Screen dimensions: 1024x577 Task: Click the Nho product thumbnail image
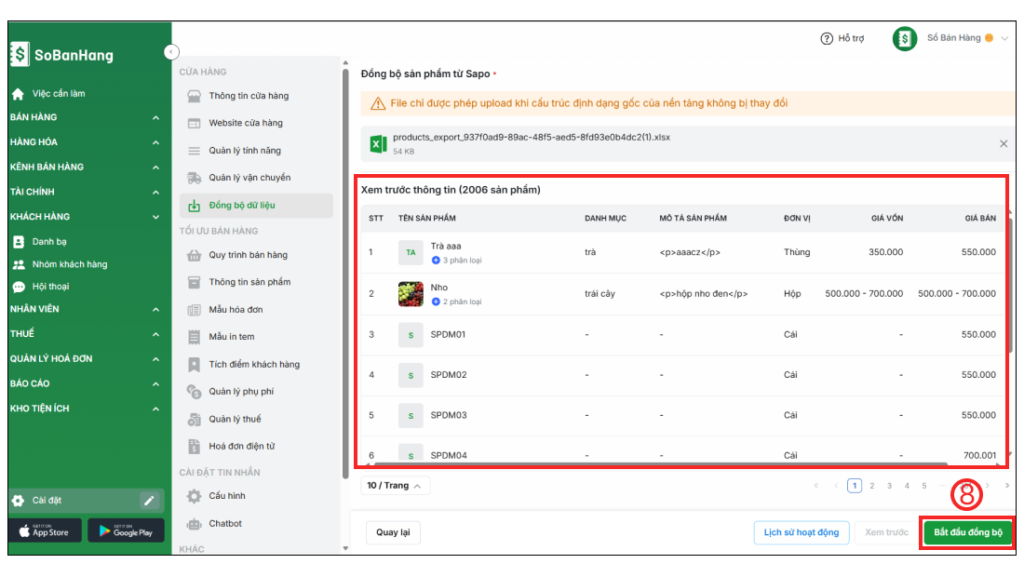(x=409, y=294)
